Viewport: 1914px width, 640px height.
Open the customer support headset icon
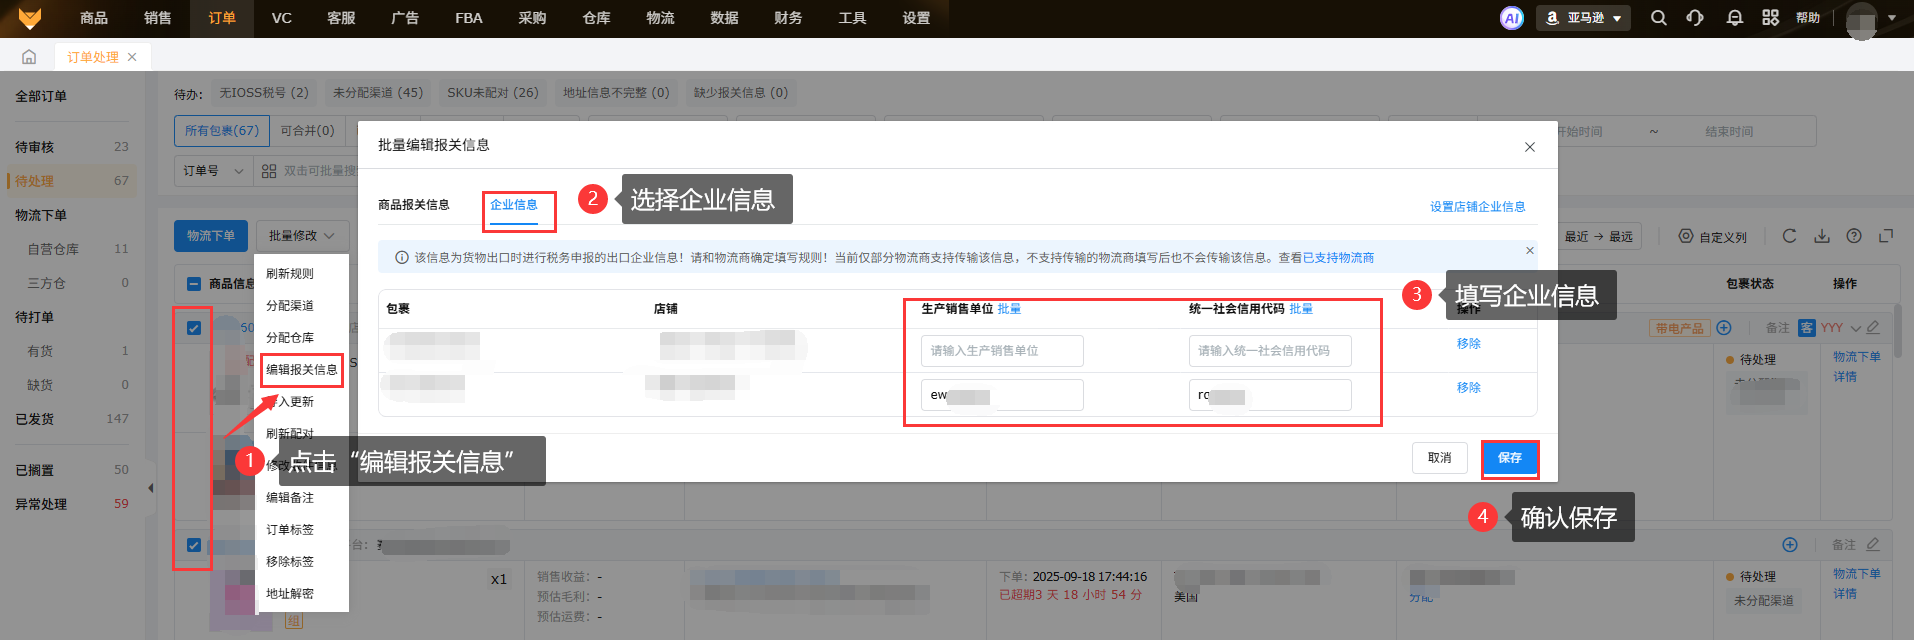pyautogui.click(x=1695, y=18)
